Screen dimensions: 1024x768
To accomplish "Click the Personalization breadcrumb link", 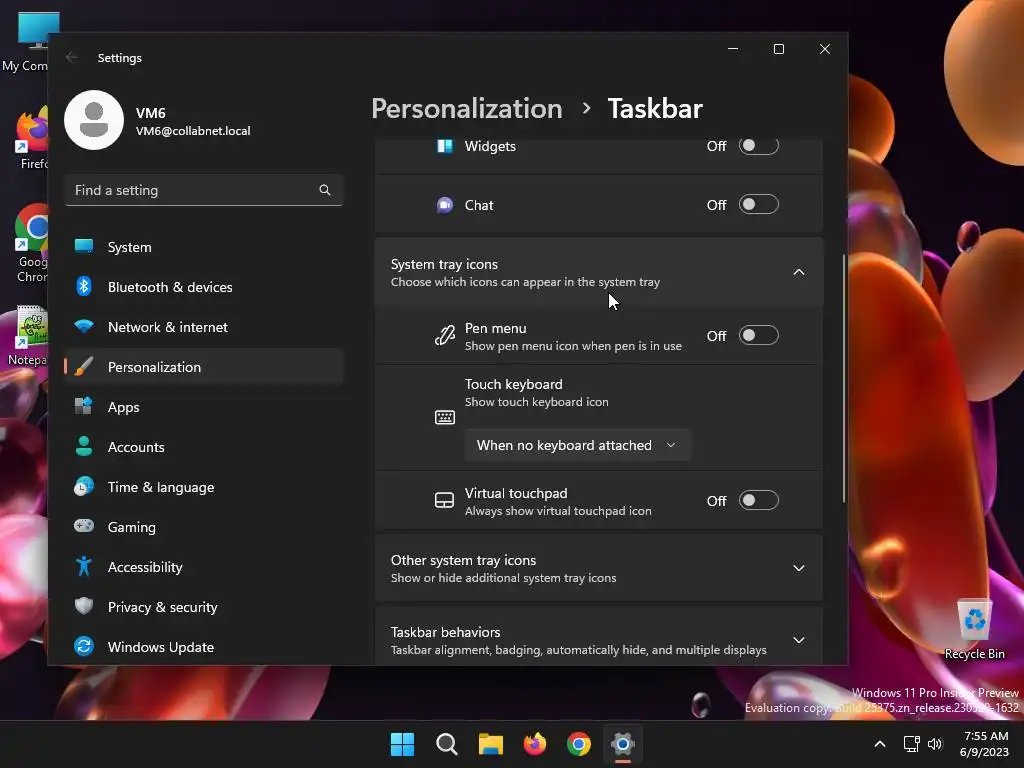I will click(466, 108).
